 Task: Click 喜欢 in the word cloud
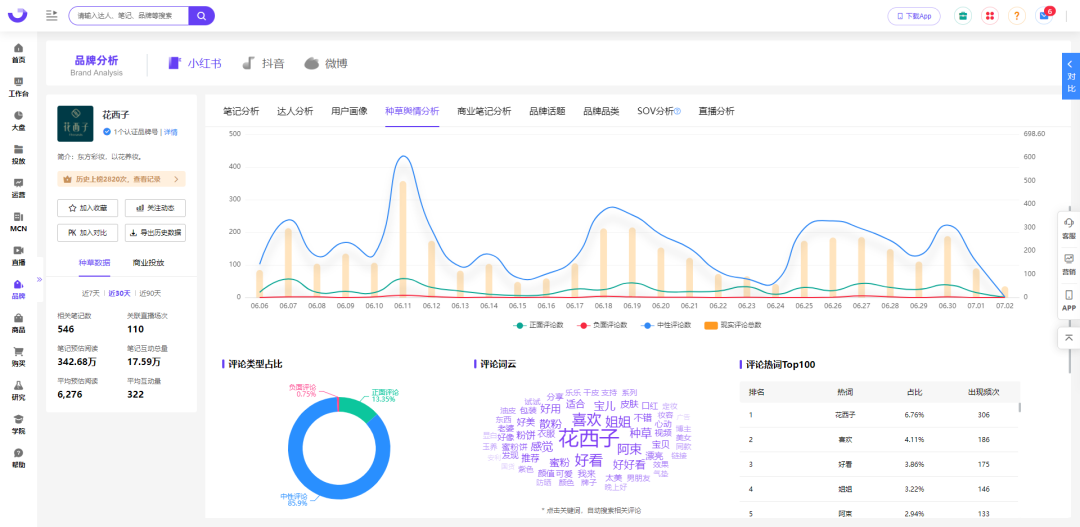click(x=587, y=420)
